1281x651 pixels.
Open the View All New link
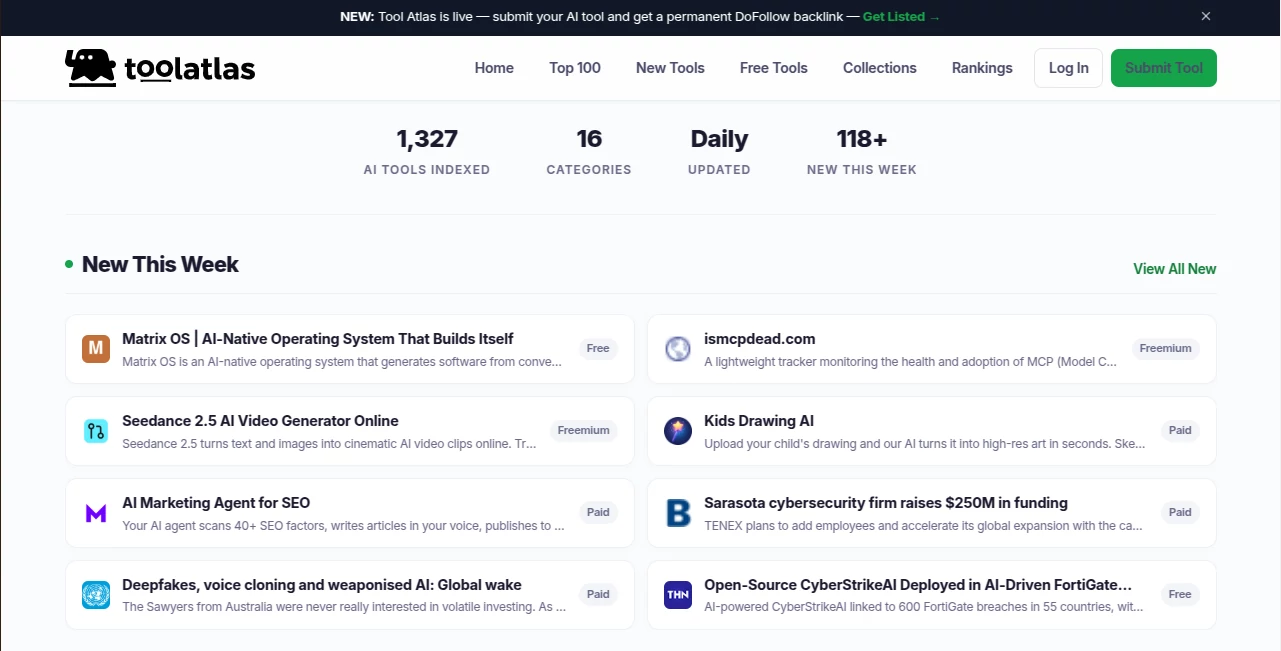click(x=1174, y=269)
